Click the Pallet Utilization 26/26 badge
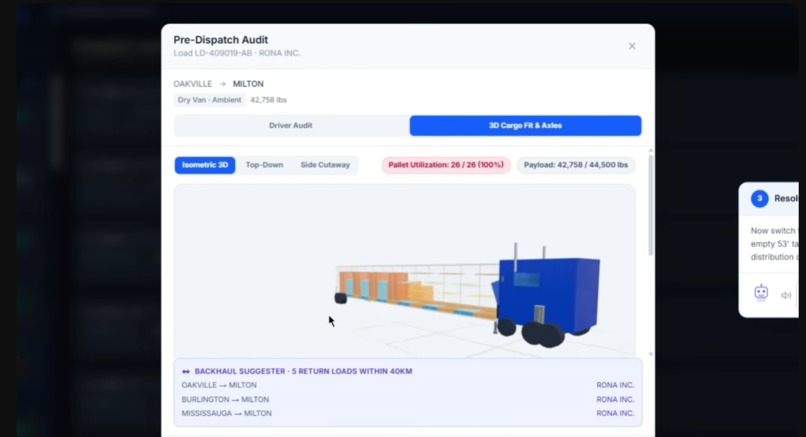The height and width of the screenshot is (437, 806). click(x=446, y=165)
